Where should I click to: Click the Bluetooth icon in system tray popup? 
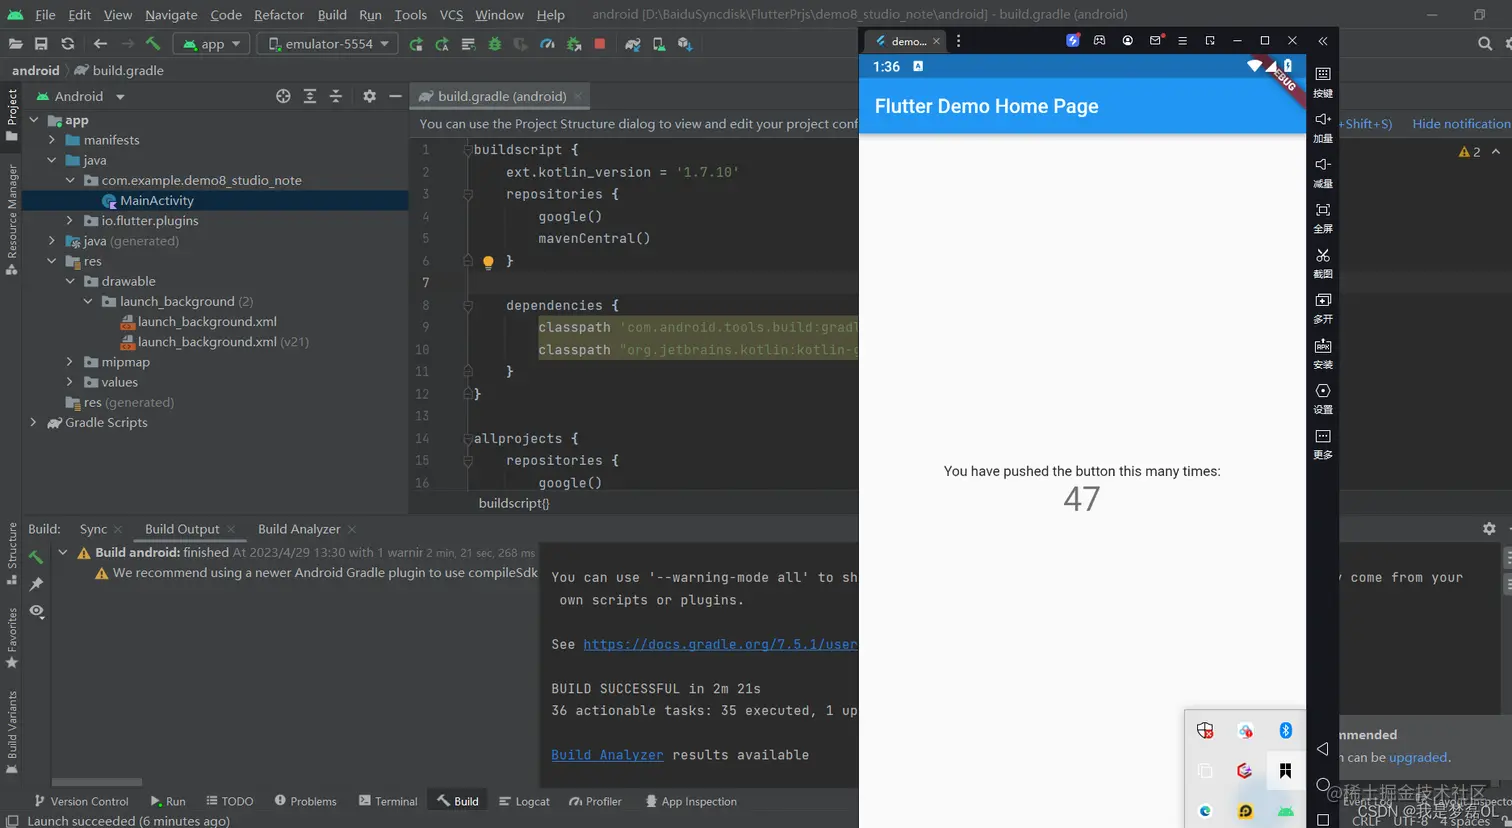pyautogui.click(x=1286, y=731)
